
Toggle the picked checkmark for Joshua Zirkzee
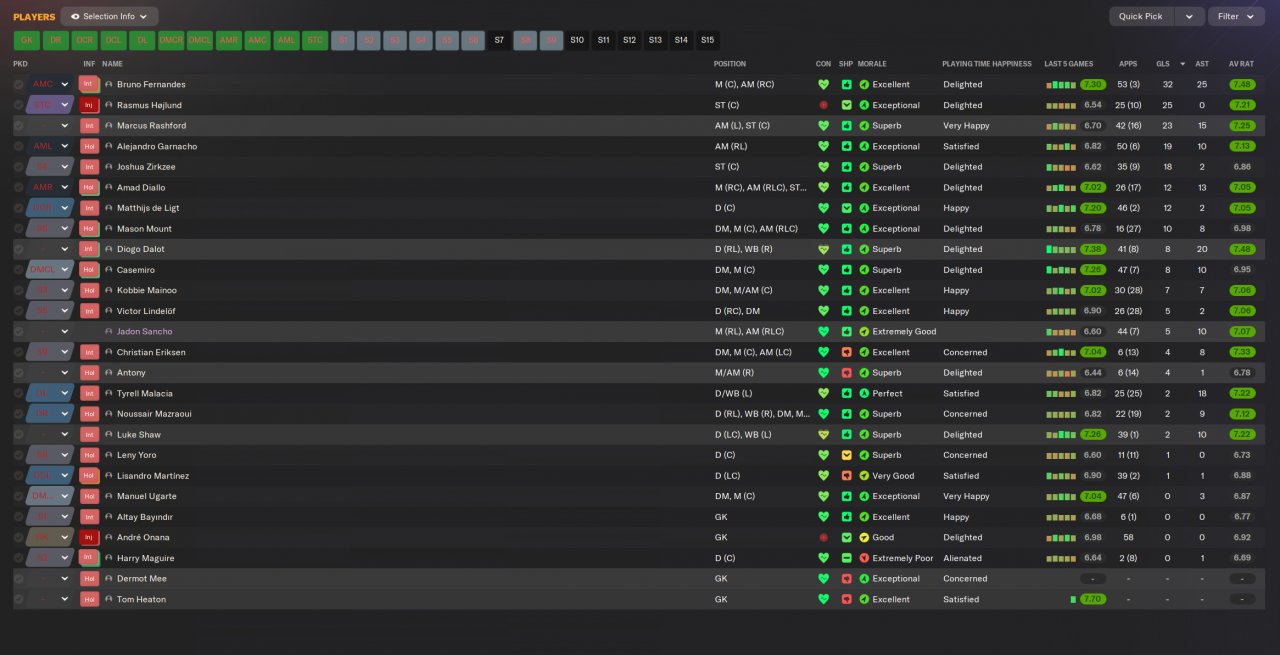pos(18,167)
